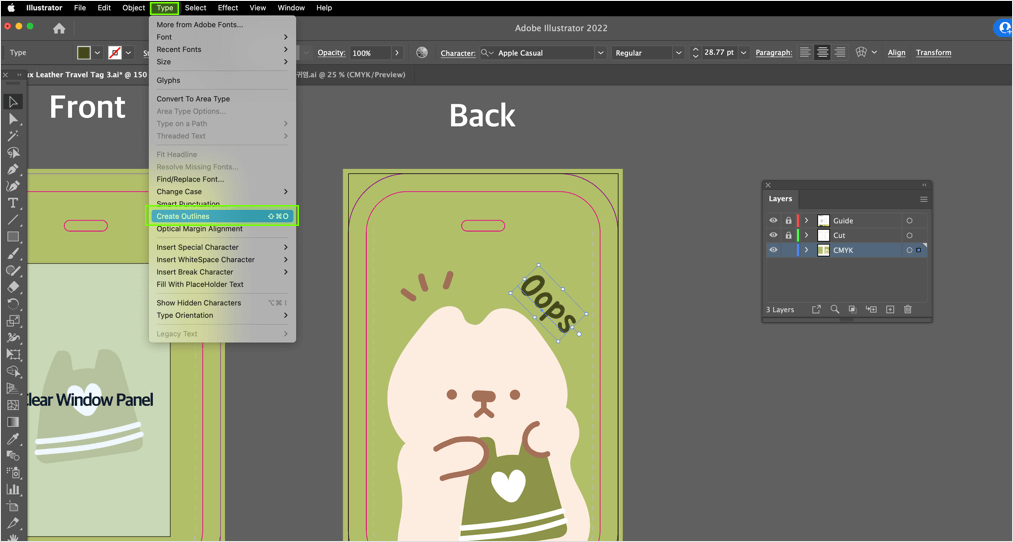This screenshot has height=542, width=1013.
Task: Click Create New Layer icon
Action: coord(890,309)
